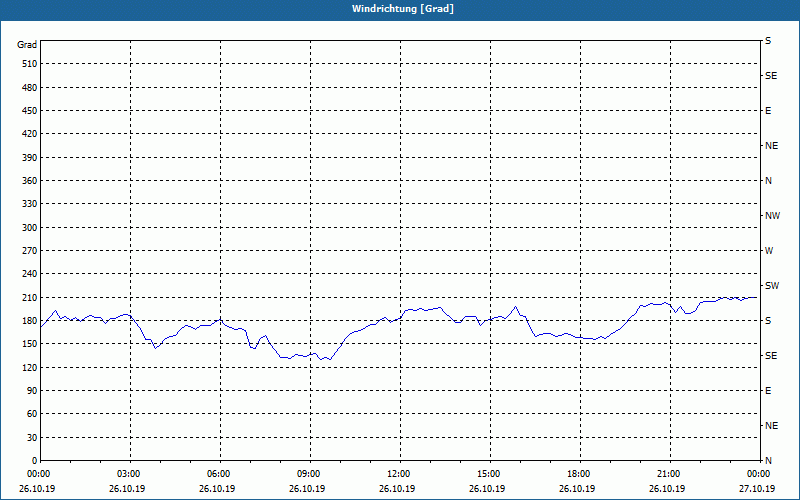The image size is (800, 500).
Task: Click the 150 y-axis value
Action: tap(30, 344)
